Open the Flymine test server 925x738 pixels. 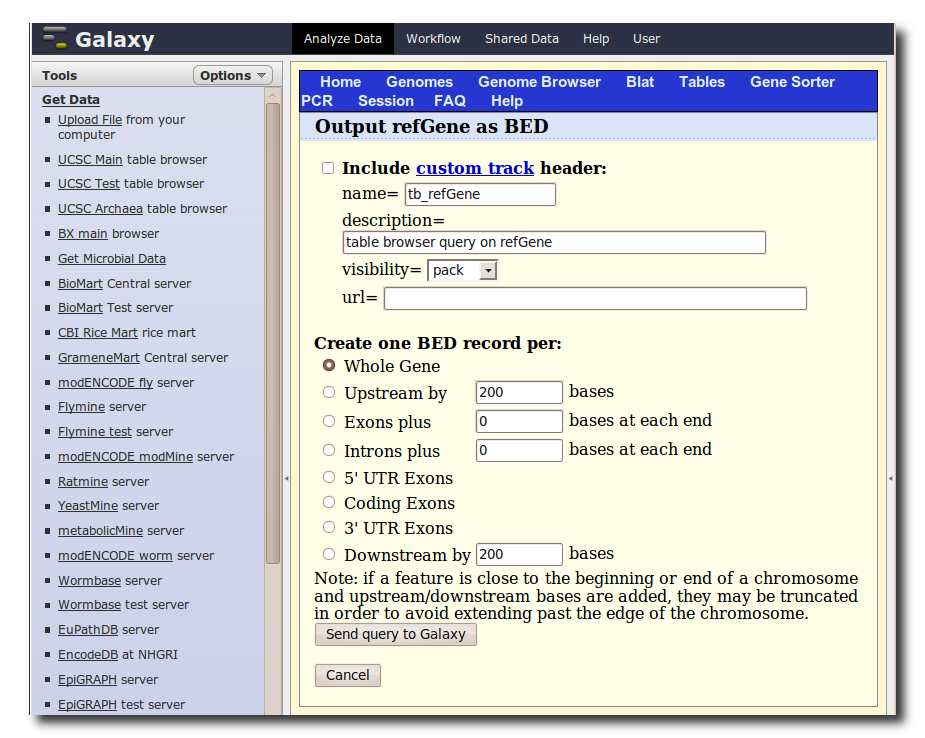pyautogui.click(x=94, y=432)
